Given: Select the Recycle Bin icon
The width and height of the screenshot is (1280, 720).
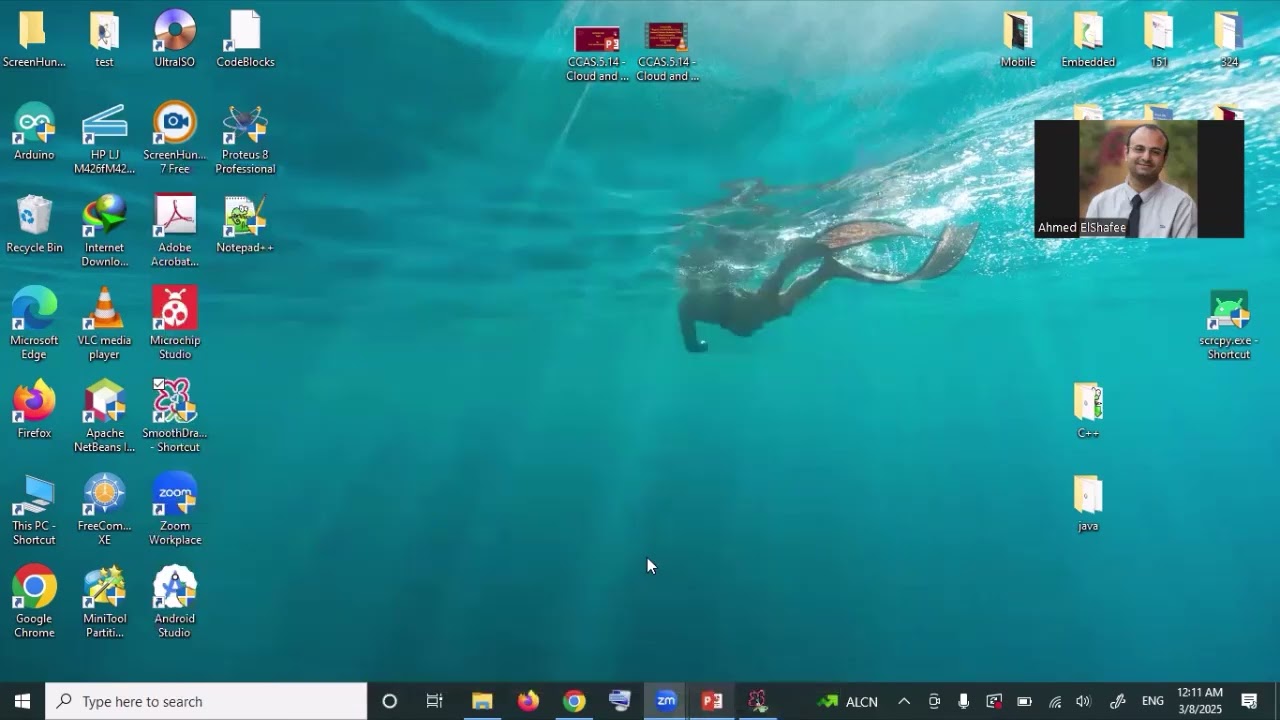Looking at the screenshot, I should 34,225.
